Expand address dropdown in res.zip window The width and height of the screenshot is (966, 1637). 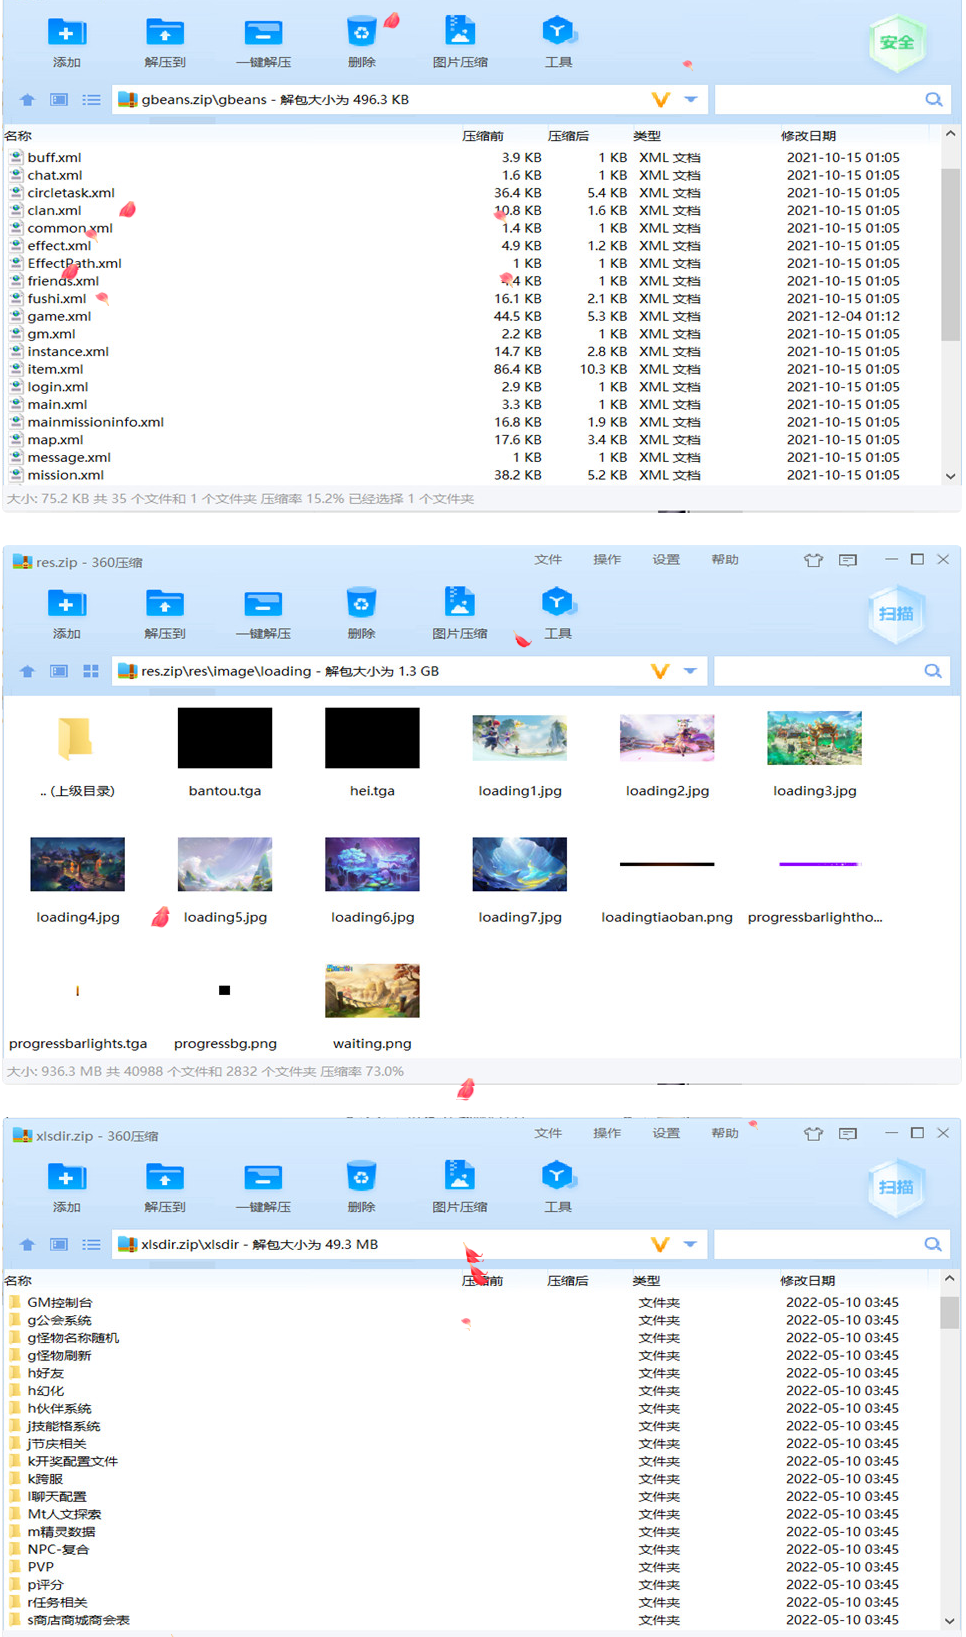(690, 671)
